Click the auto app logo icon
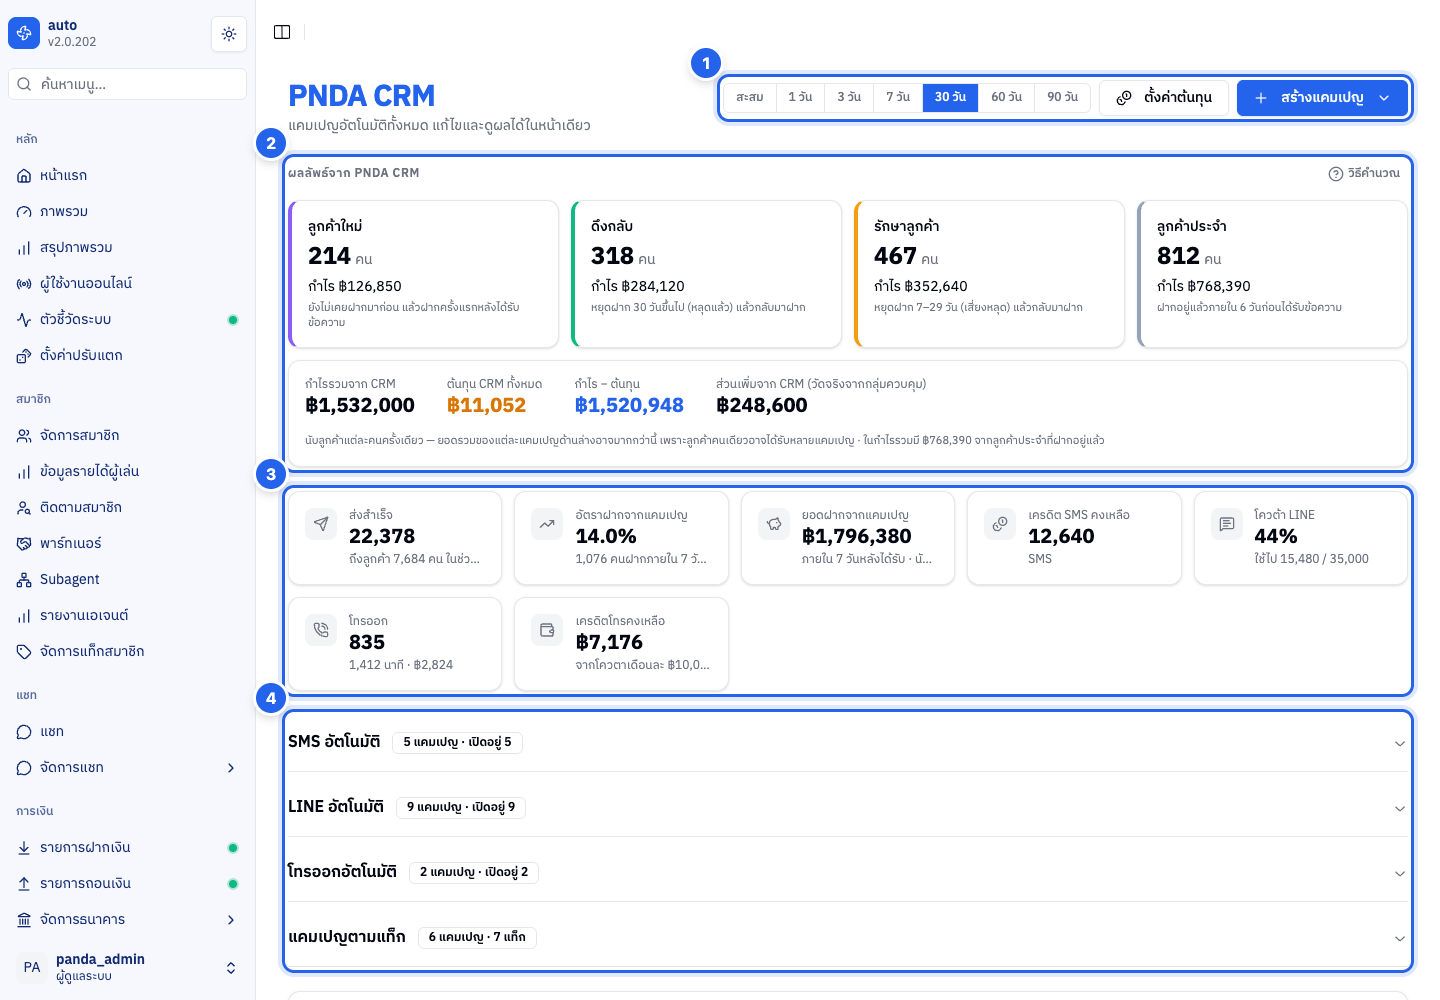Viewport: 1440px width, 1000px height. point(24,33)
